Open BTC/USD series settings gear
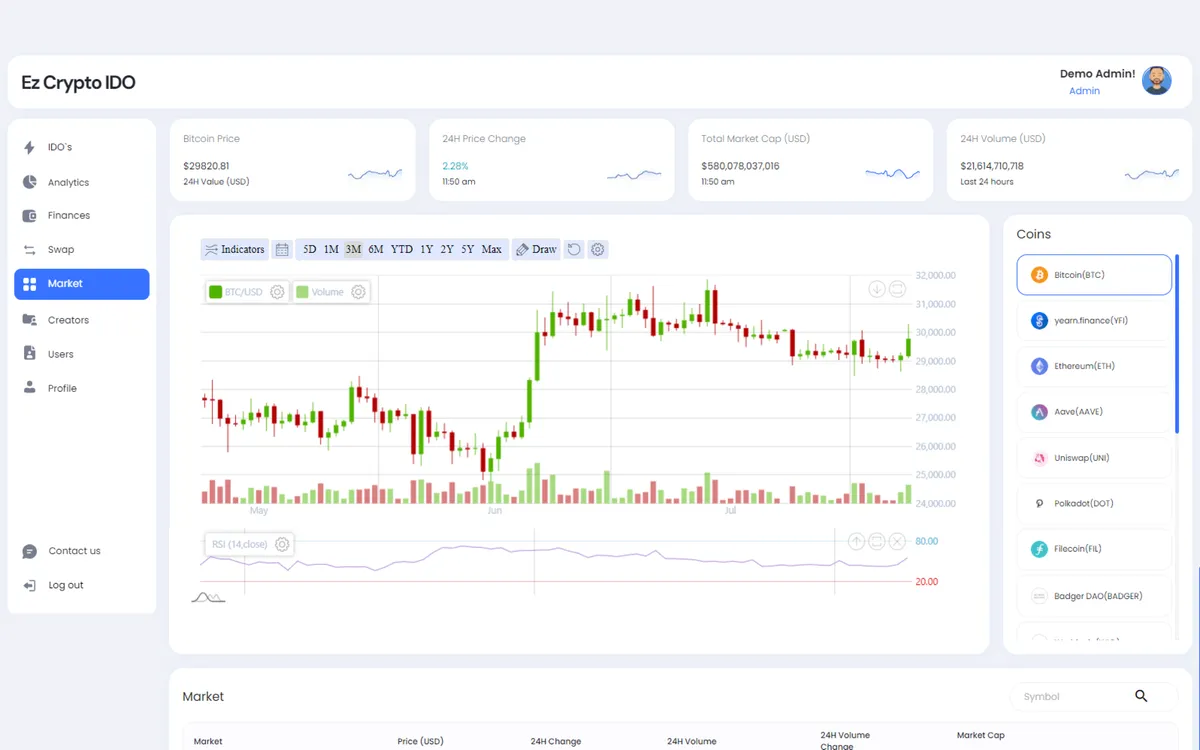Screen dimensions: 1200x750 coord(277,292)
